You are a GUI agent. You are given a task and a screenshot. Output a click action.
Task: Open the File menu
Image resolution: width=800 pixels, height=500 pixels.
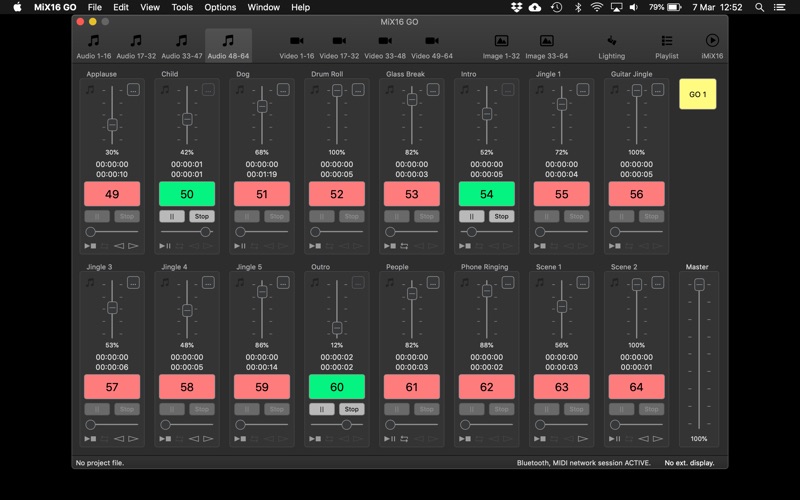click(x=94, y=7)
